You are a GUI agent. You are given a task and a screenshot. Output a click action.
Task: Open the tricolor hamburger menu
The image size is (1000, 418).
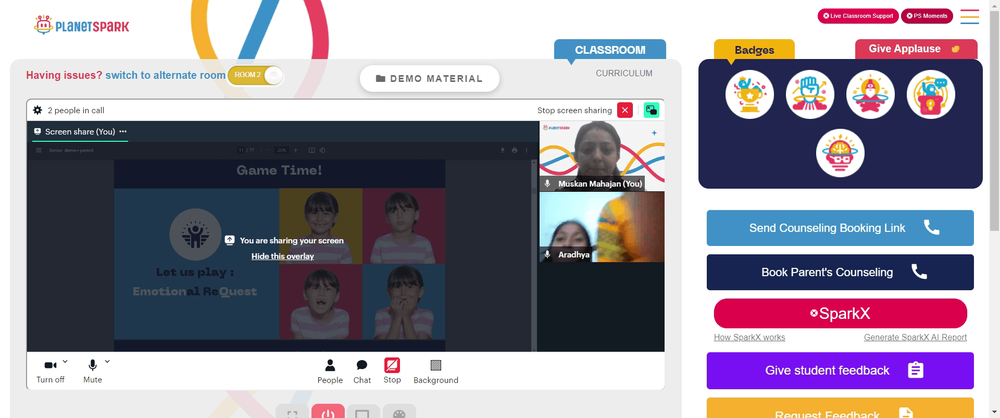[x=969, y=17]
